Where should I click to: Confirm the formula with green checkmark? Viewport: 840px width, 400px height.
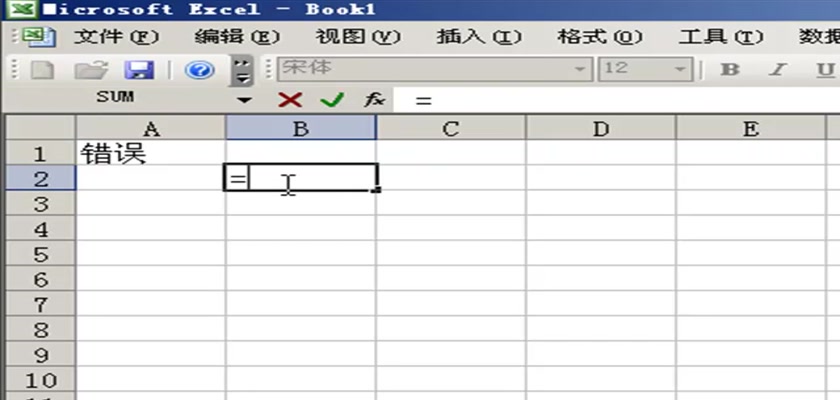[332, 99]
